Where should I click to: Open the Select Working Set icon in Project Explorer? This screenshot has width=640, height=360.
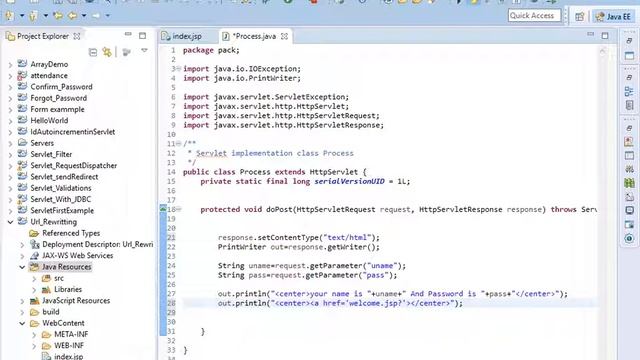point(127,52)
